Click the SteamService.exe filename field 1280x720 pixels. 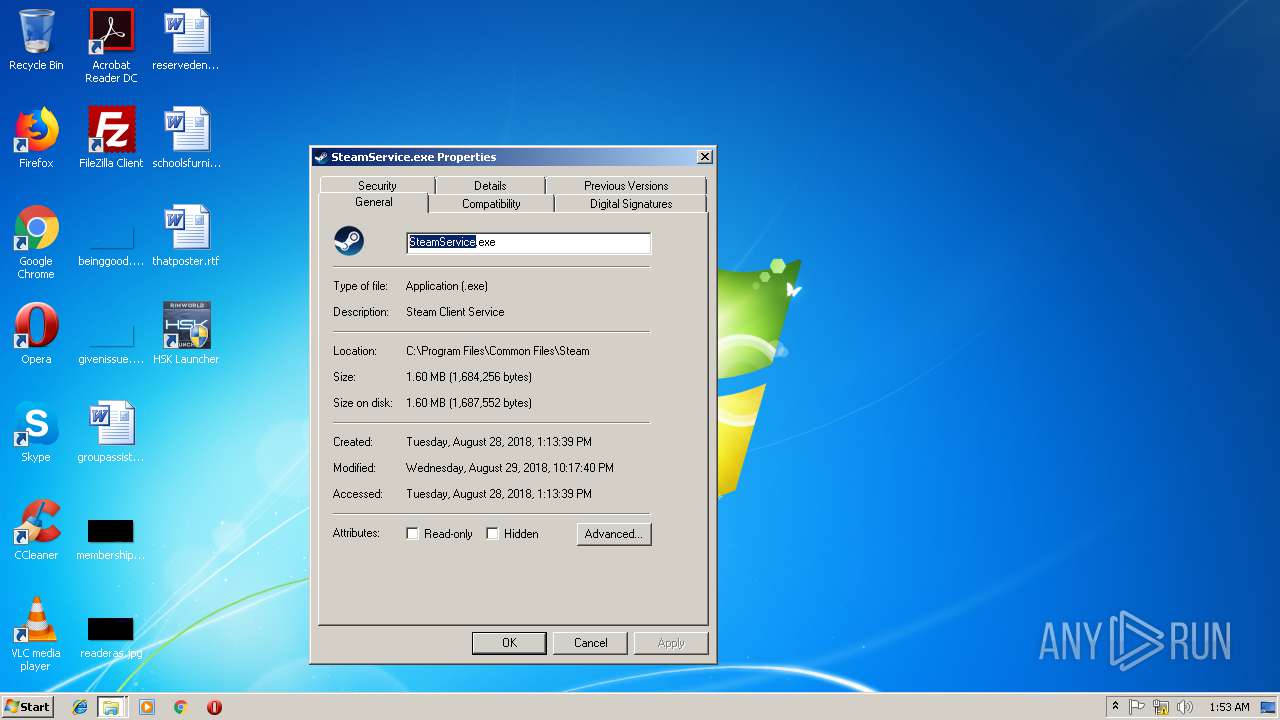point(529,243)
